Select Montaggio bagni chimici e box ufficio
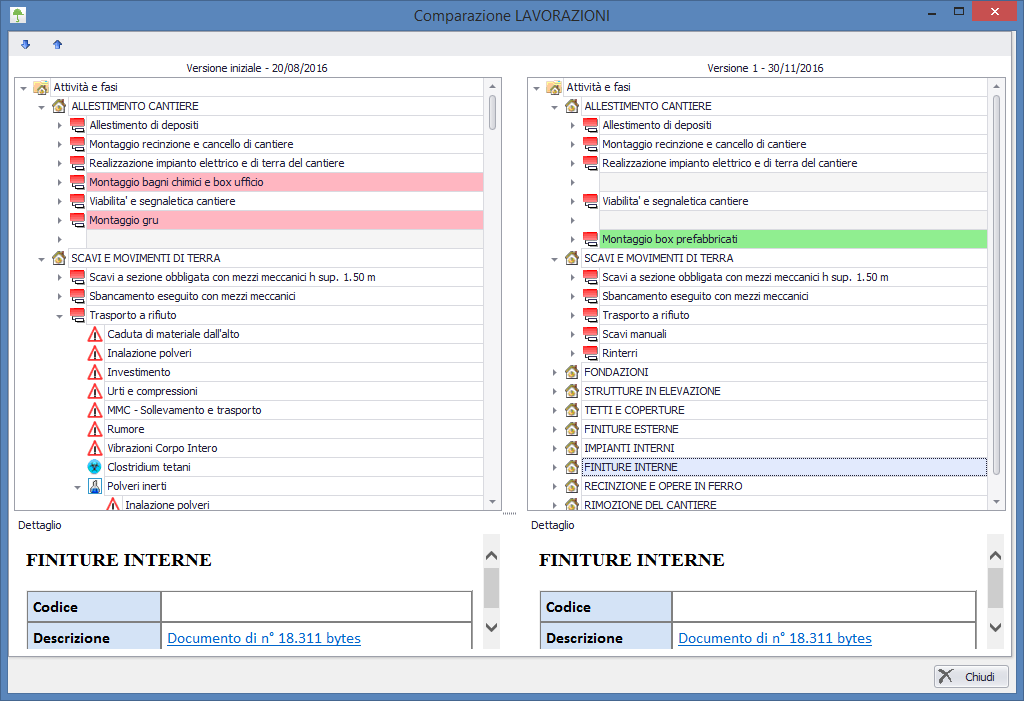The height and width of the screenshot is (701, 1024). [x=179, y=182]
